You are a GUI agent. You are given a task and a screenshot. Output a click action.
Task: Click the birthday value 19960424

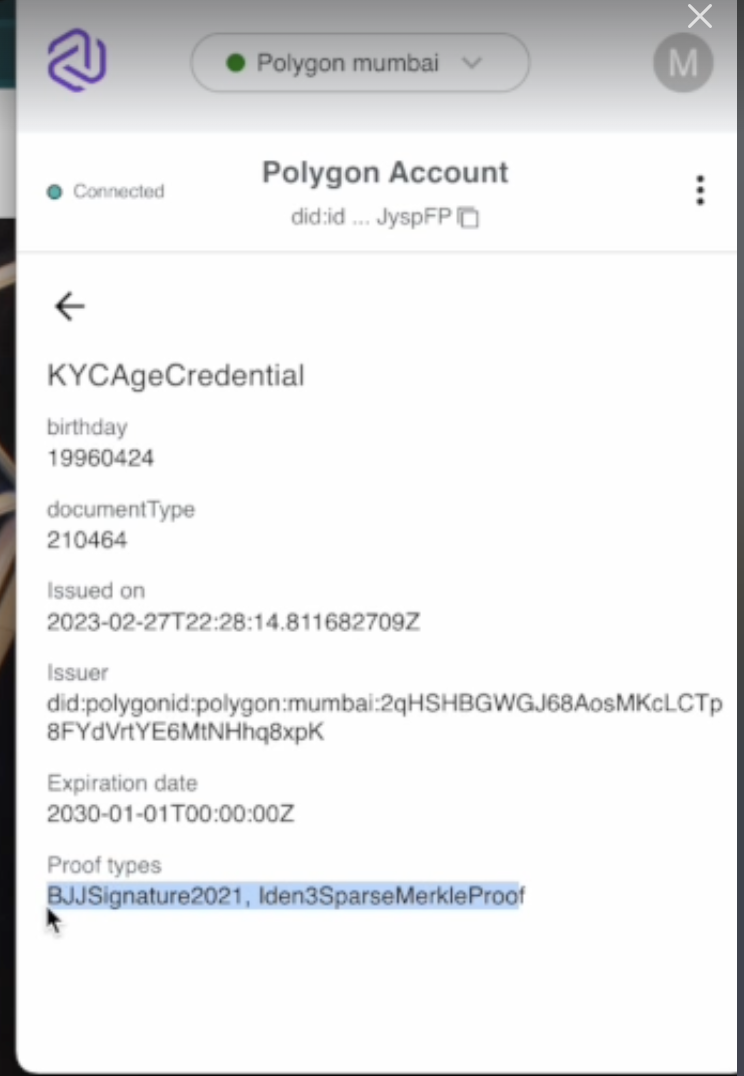[x=100, y=458]
